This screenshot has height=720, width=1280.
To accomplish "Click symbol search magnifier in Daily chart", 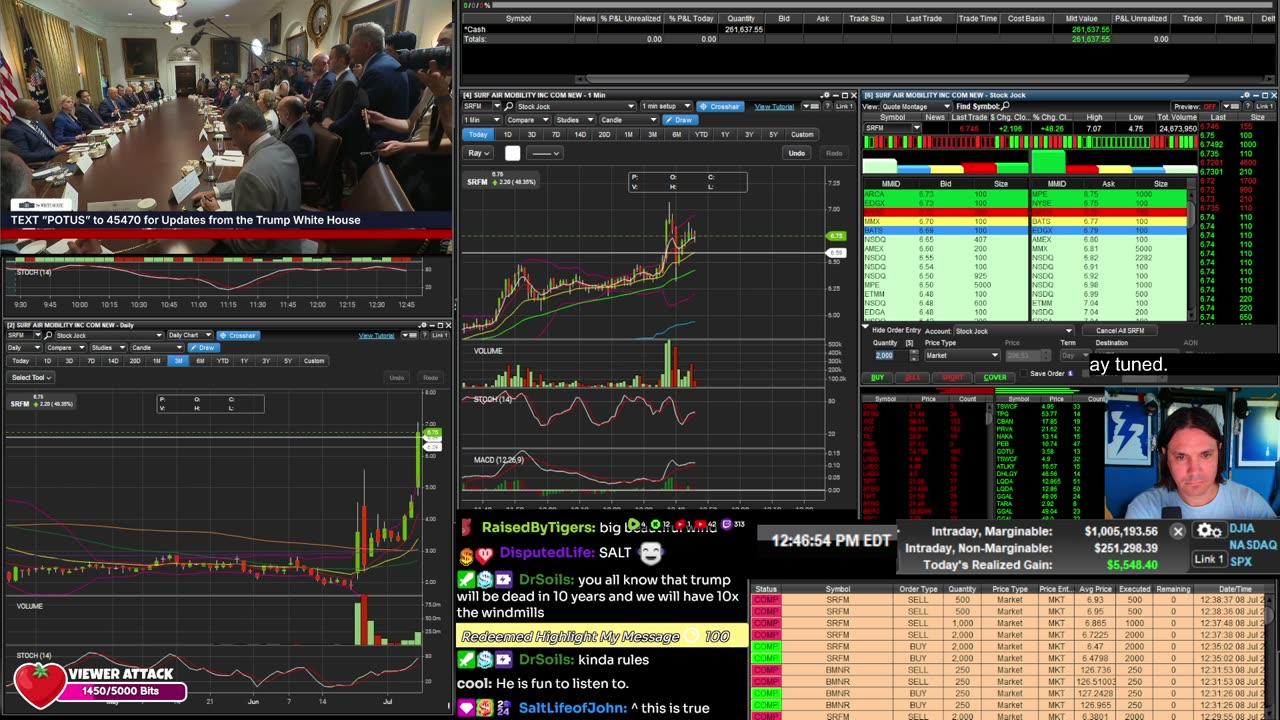I will (x=48, y=335).
